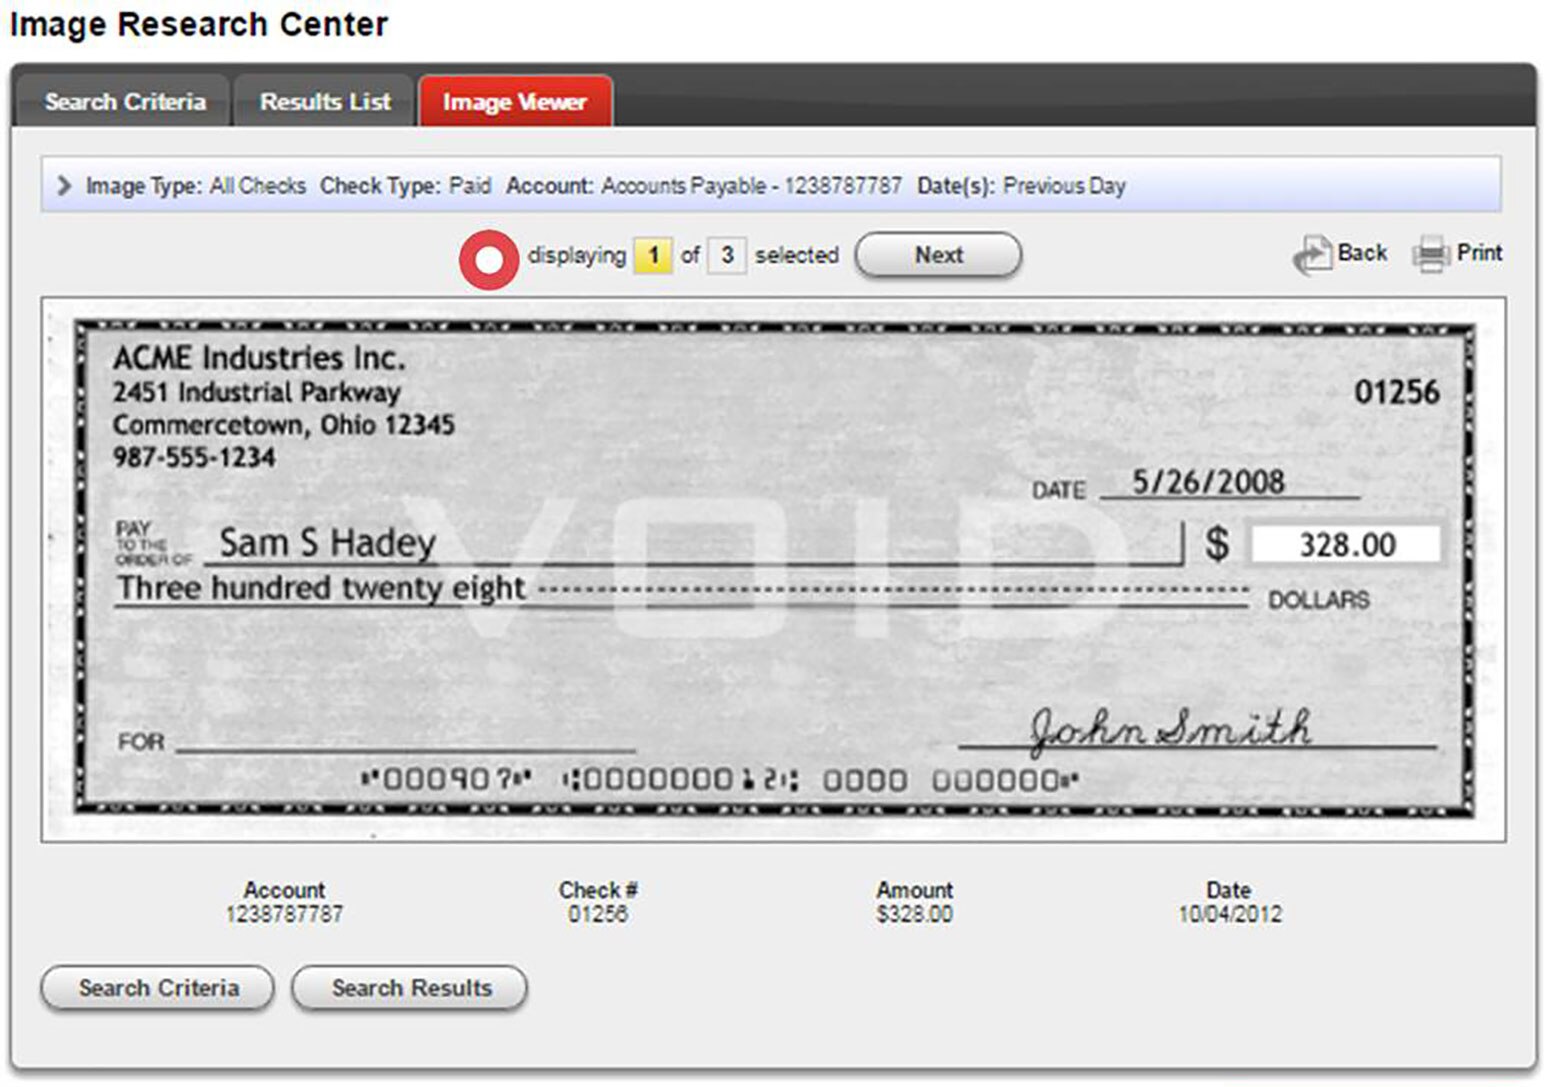Click the Check # 01256 value
Image resolution: width=1550 pixels, height=1087 pixels.
[x=598, y=913]
